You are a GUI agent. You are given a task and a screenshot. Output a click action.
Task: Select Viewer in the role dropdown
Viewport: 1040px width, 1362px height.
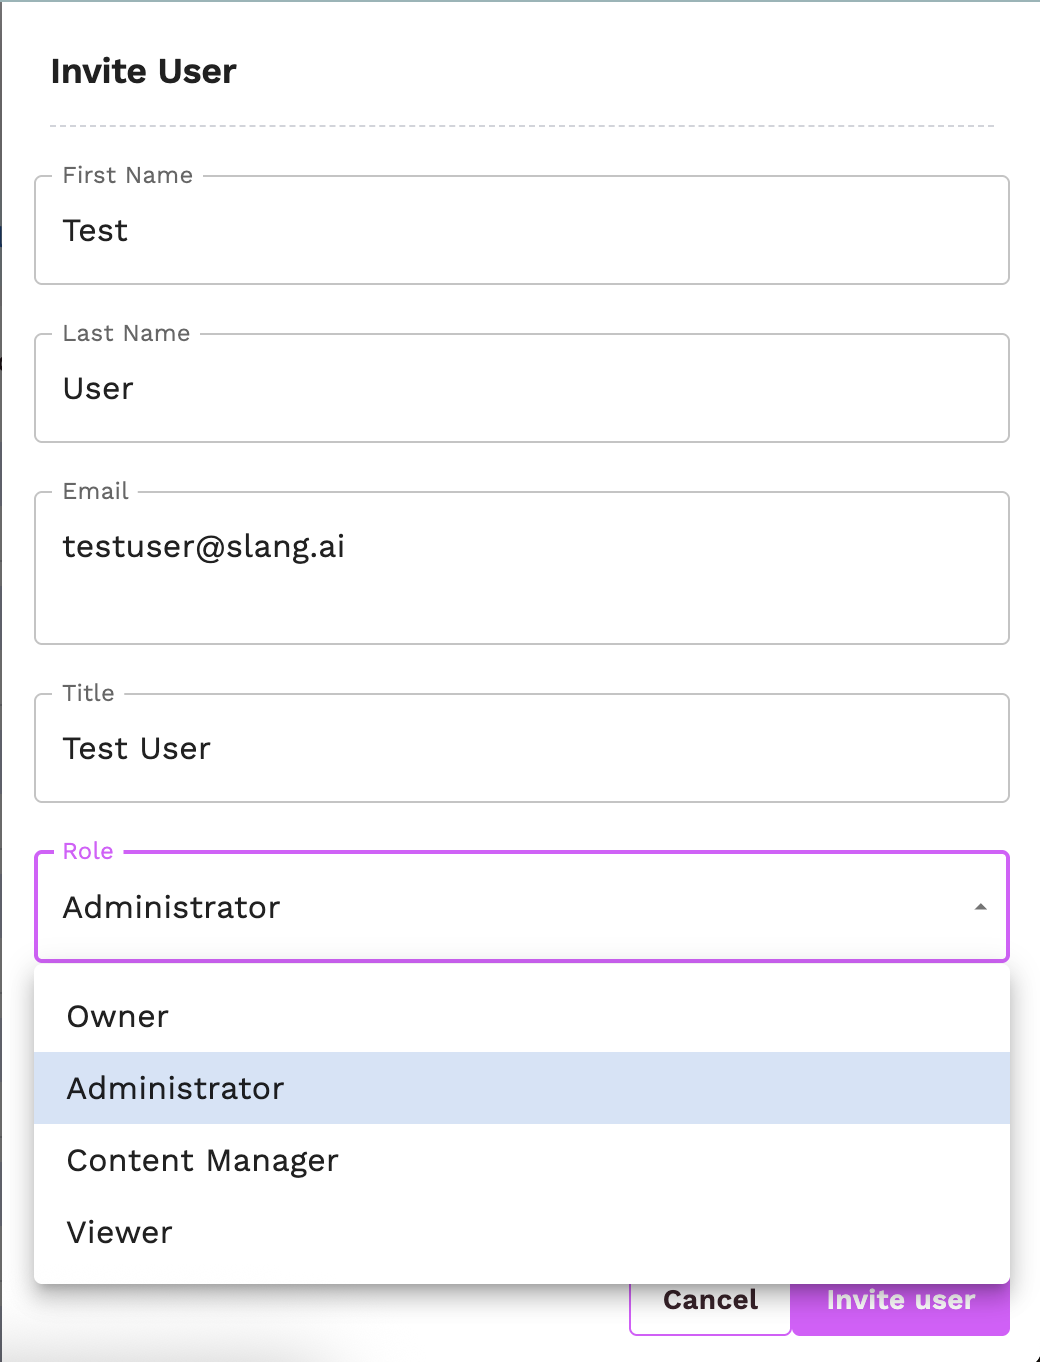[120, 1232]
